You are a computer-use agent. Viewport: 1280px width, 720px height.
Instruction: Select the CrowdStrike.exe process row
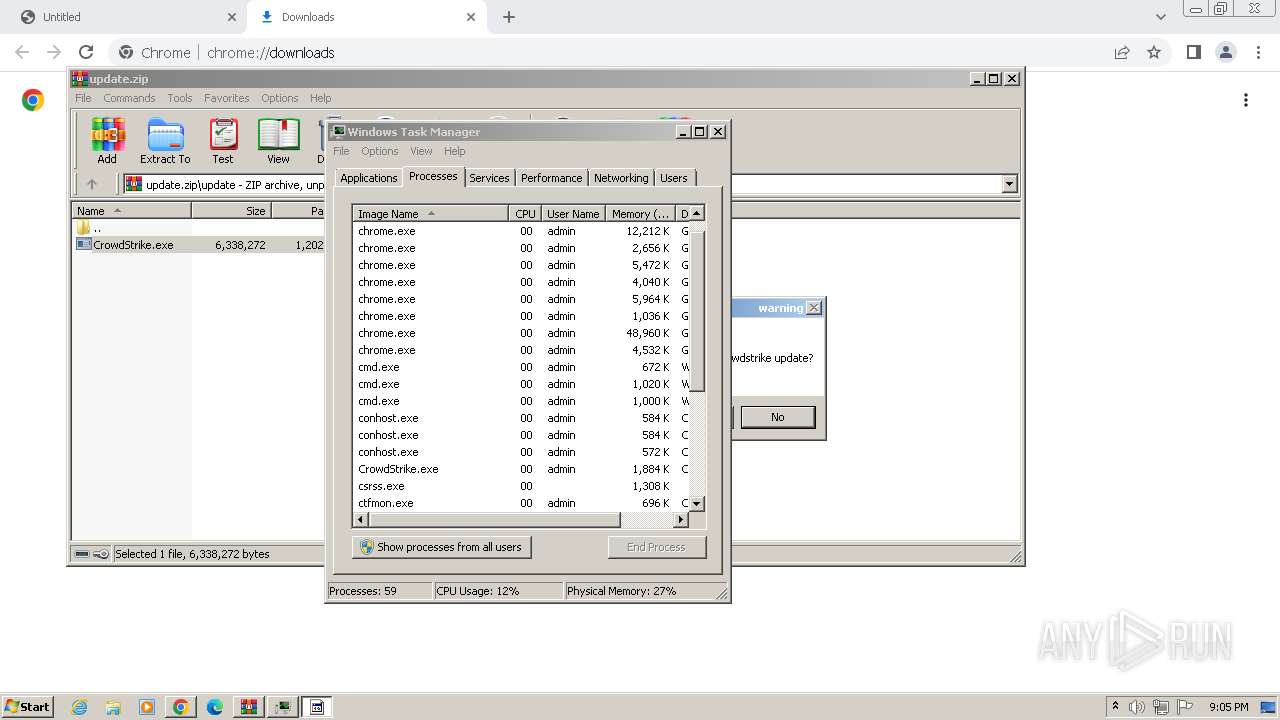[521, 469]
